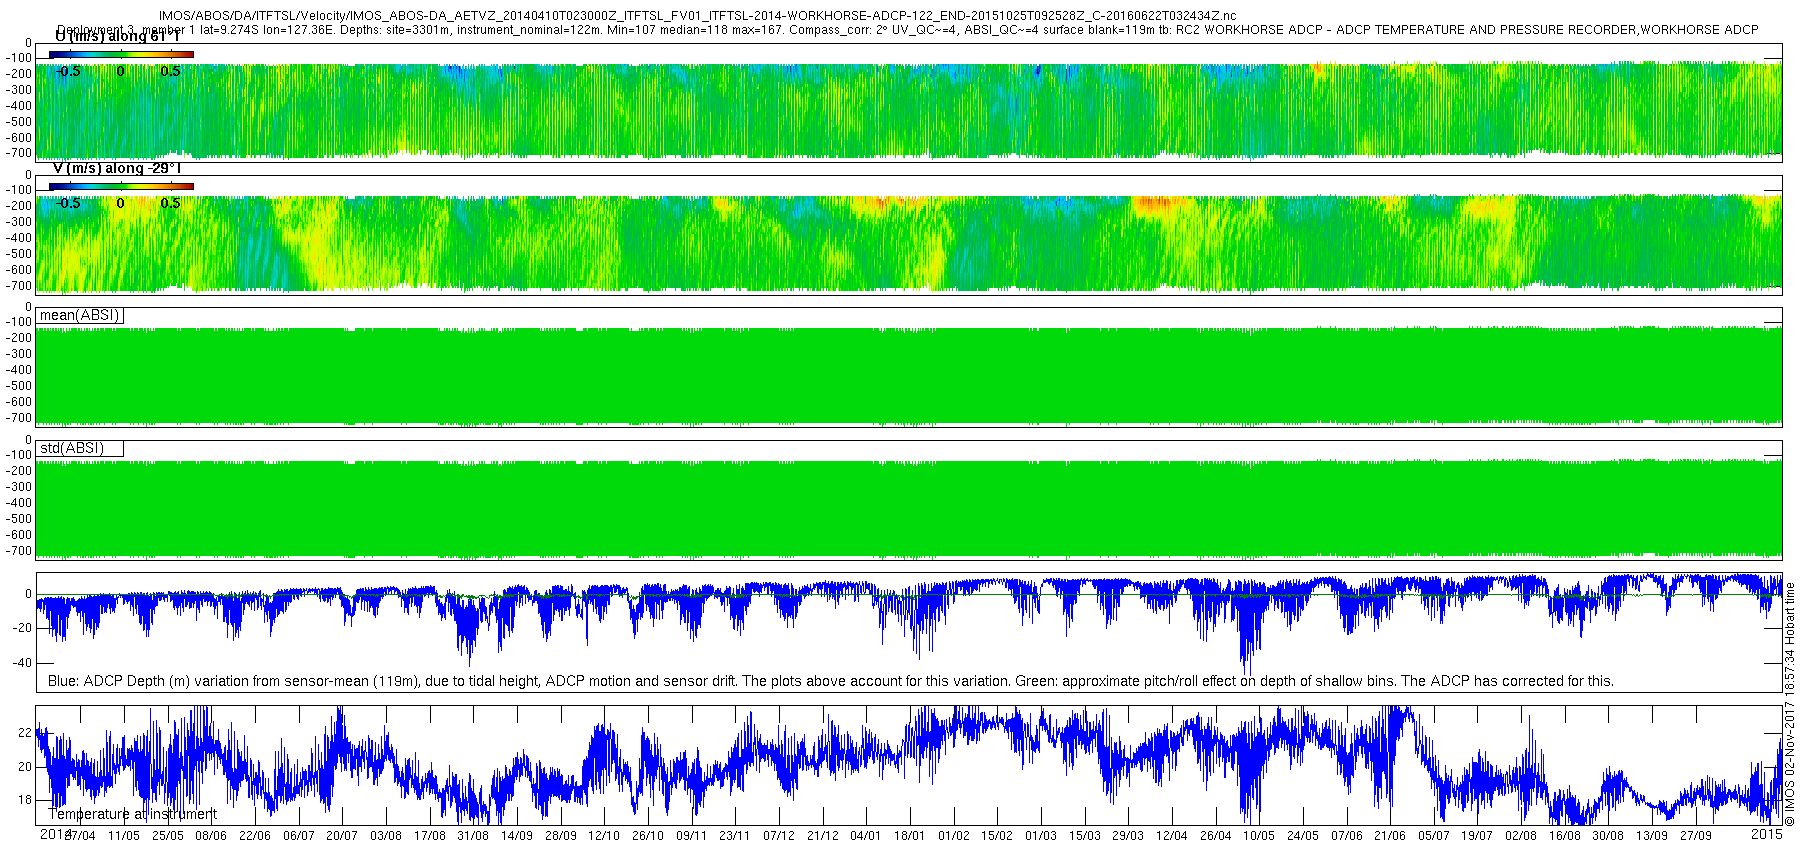Click the "21/06" date tick label
The height and width of the screenshot is (850, 1800).
pyautogui.click(x=1390, y=836)
